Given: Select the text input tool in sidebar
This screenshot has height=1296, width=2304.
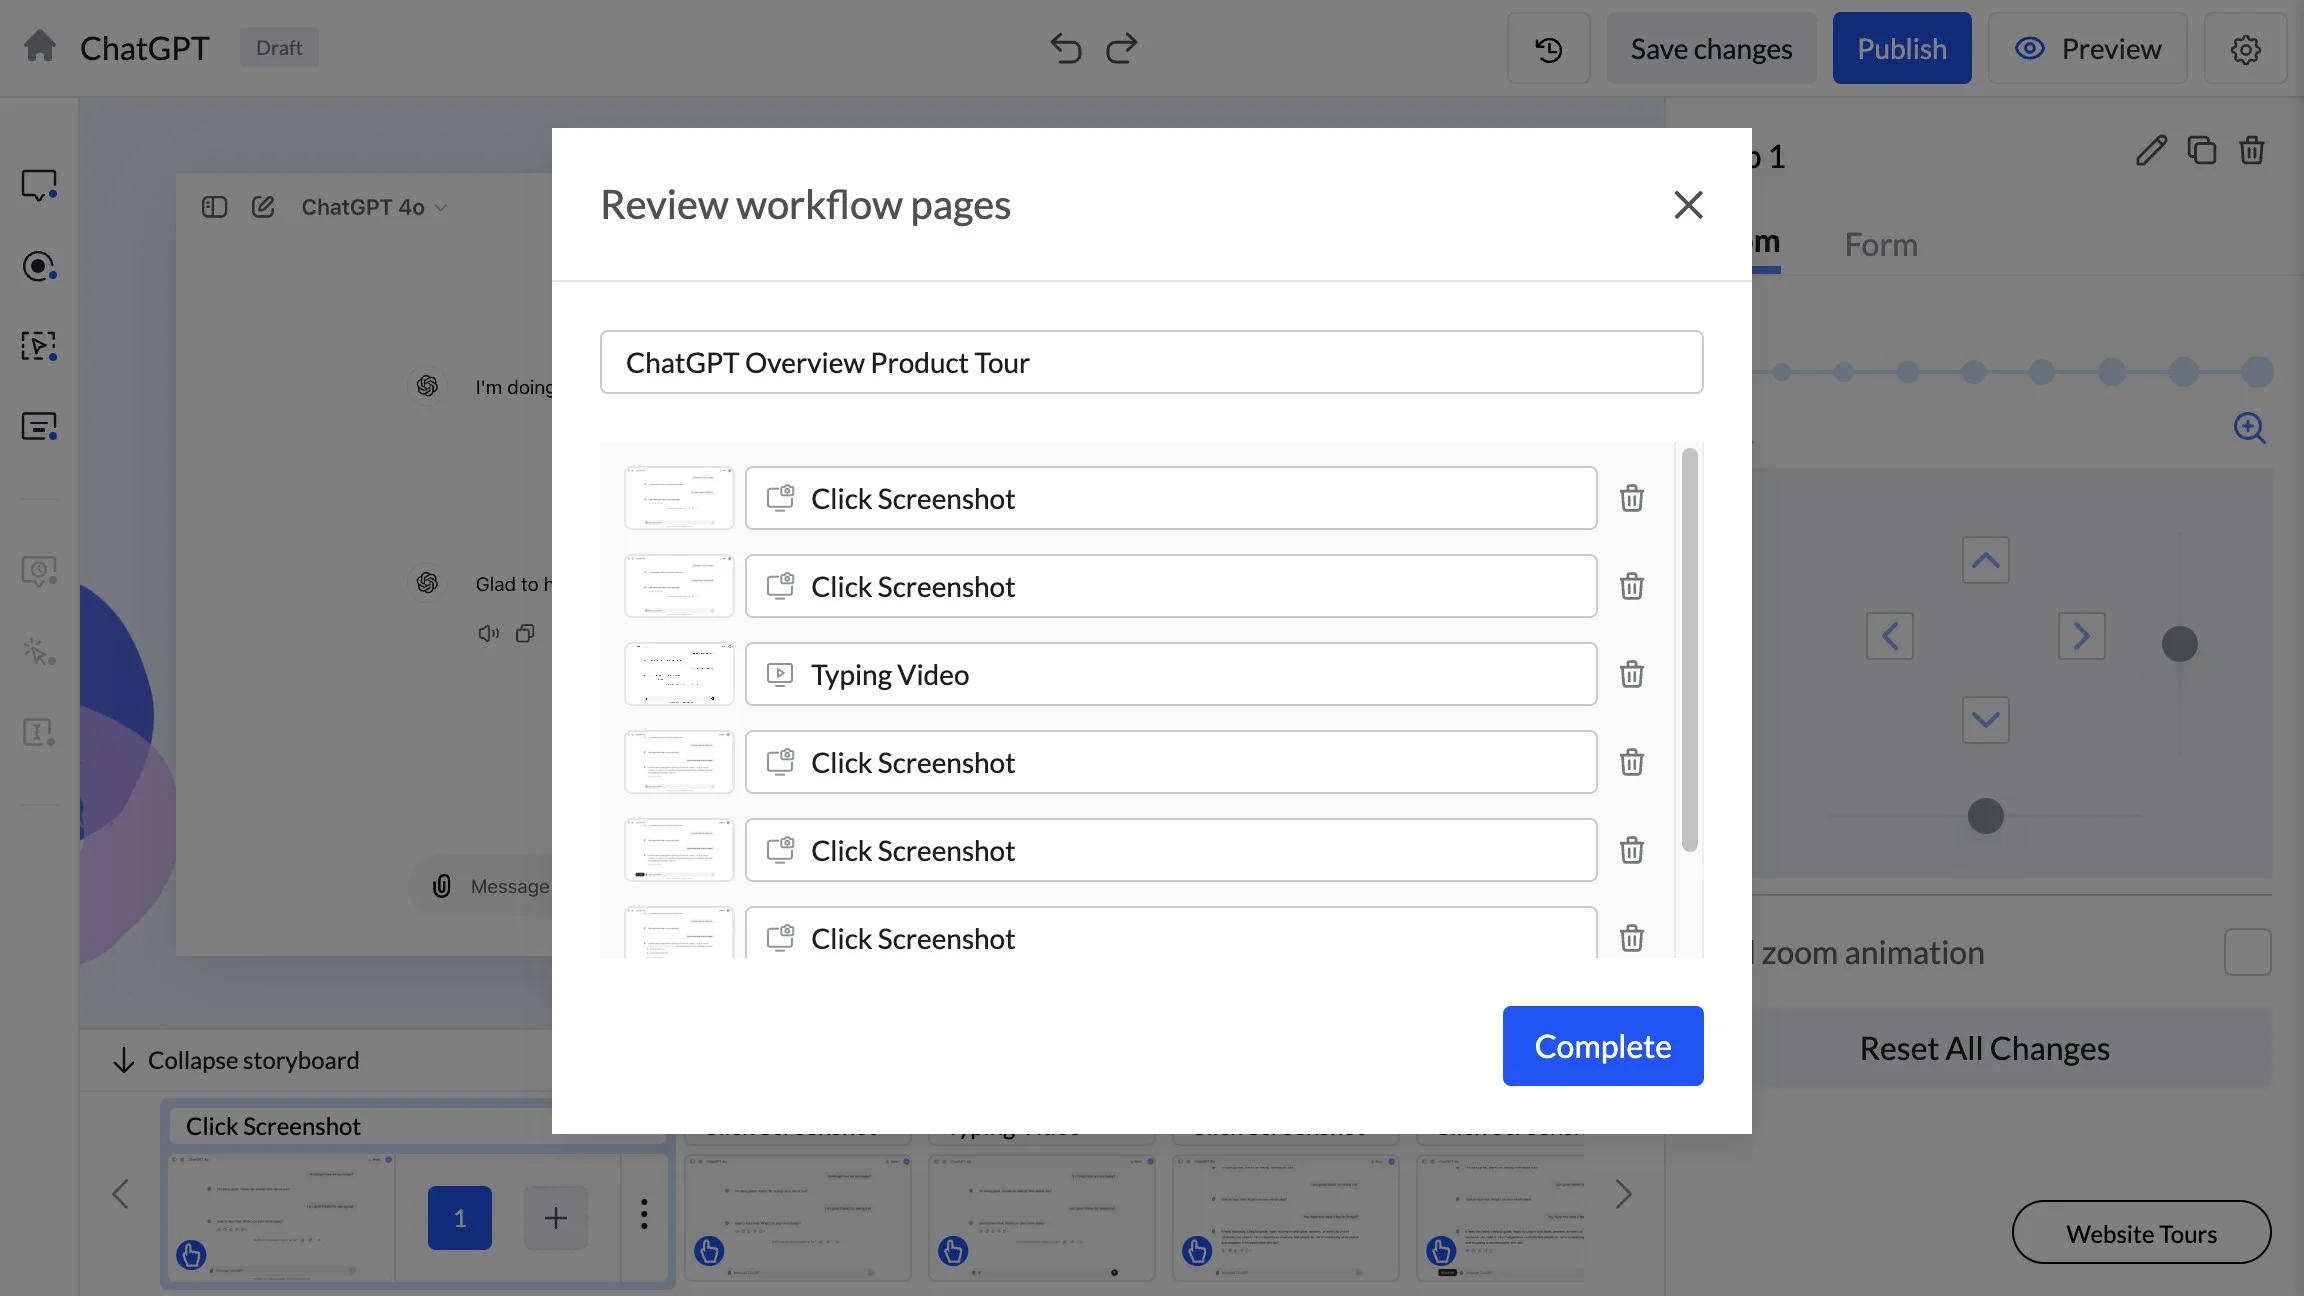Looking at the screenshot, I should (x=39, y=732).
